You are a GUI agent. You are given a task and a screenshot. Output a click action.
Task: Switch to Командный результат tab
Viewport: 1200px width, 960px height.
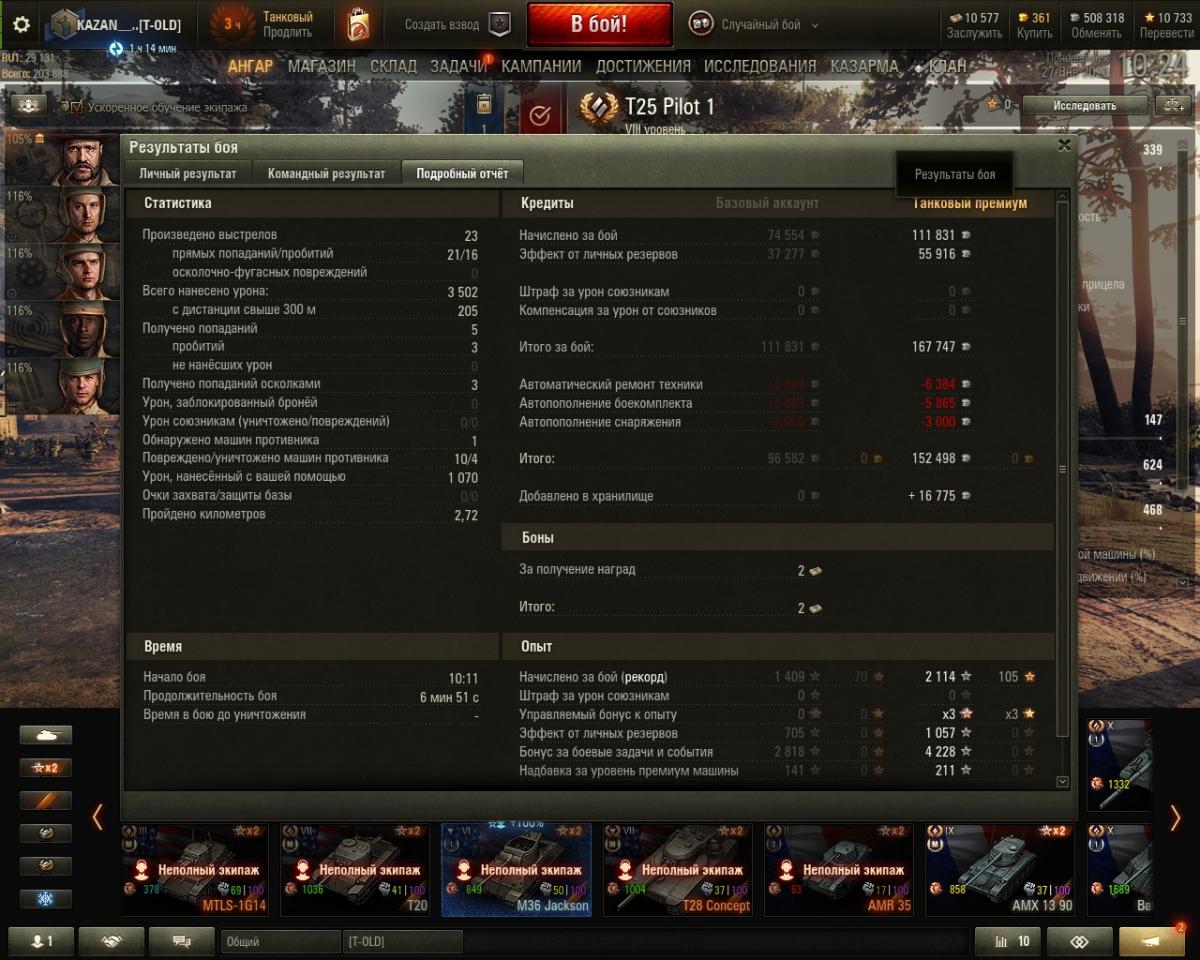326,173
